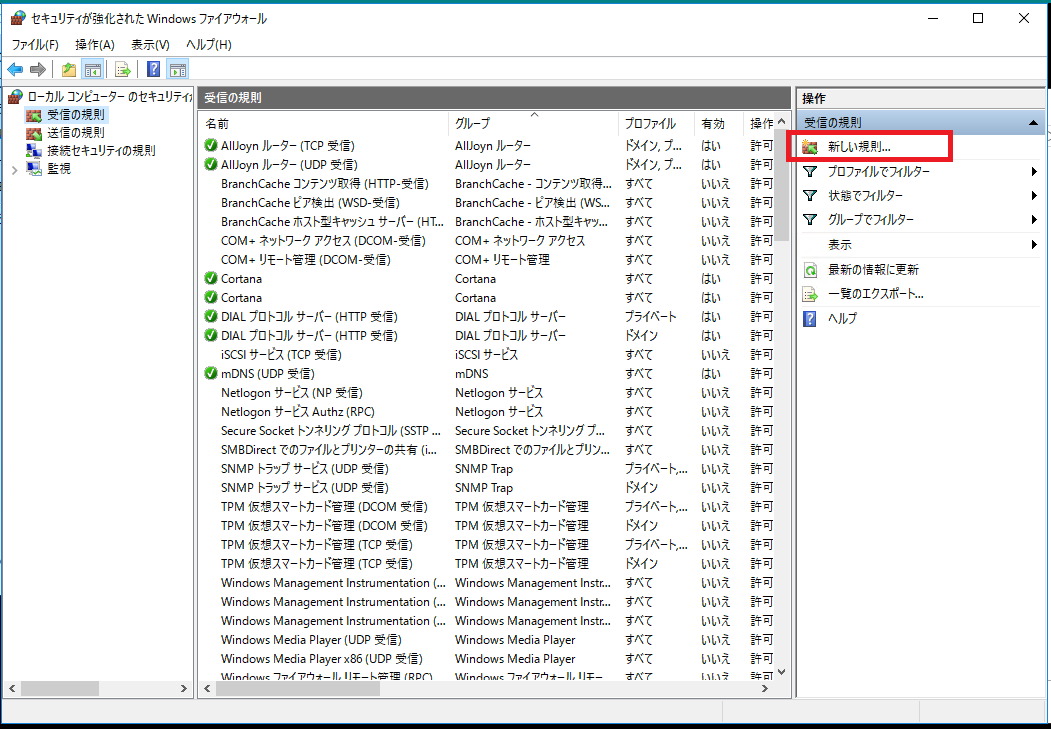1051x729 pixels.
Task: Select the COM+ リモート管理 (DCOM-受信) rule
Action: click(x=306, y=259)
